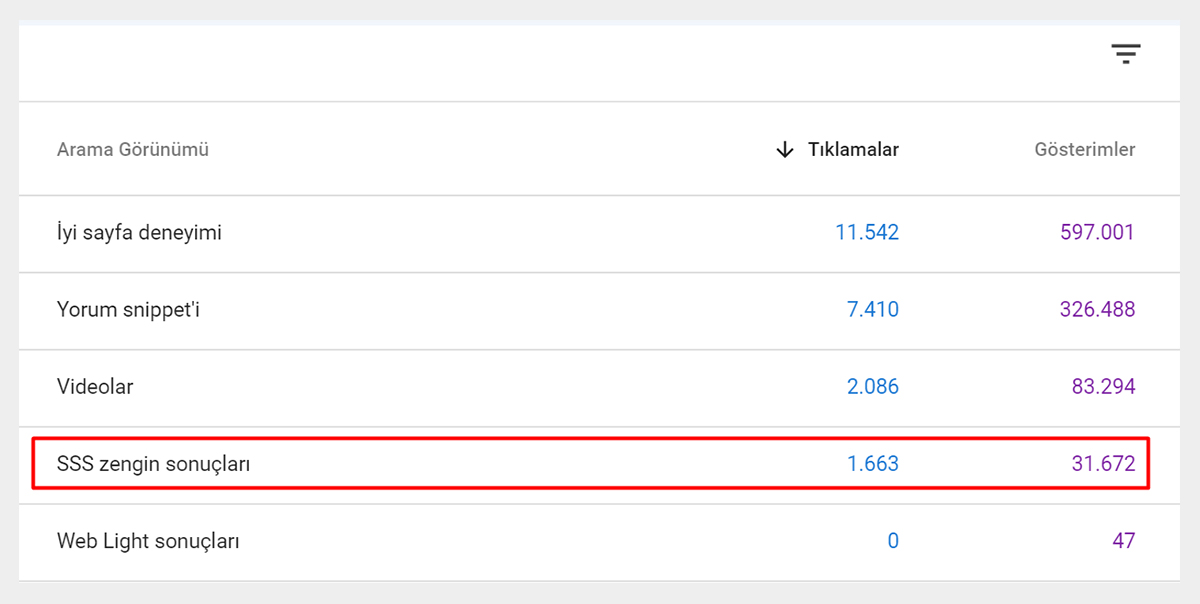Click the 11.542 clicks value
This screenshot has height=604, width=1200.
(867, 233)
